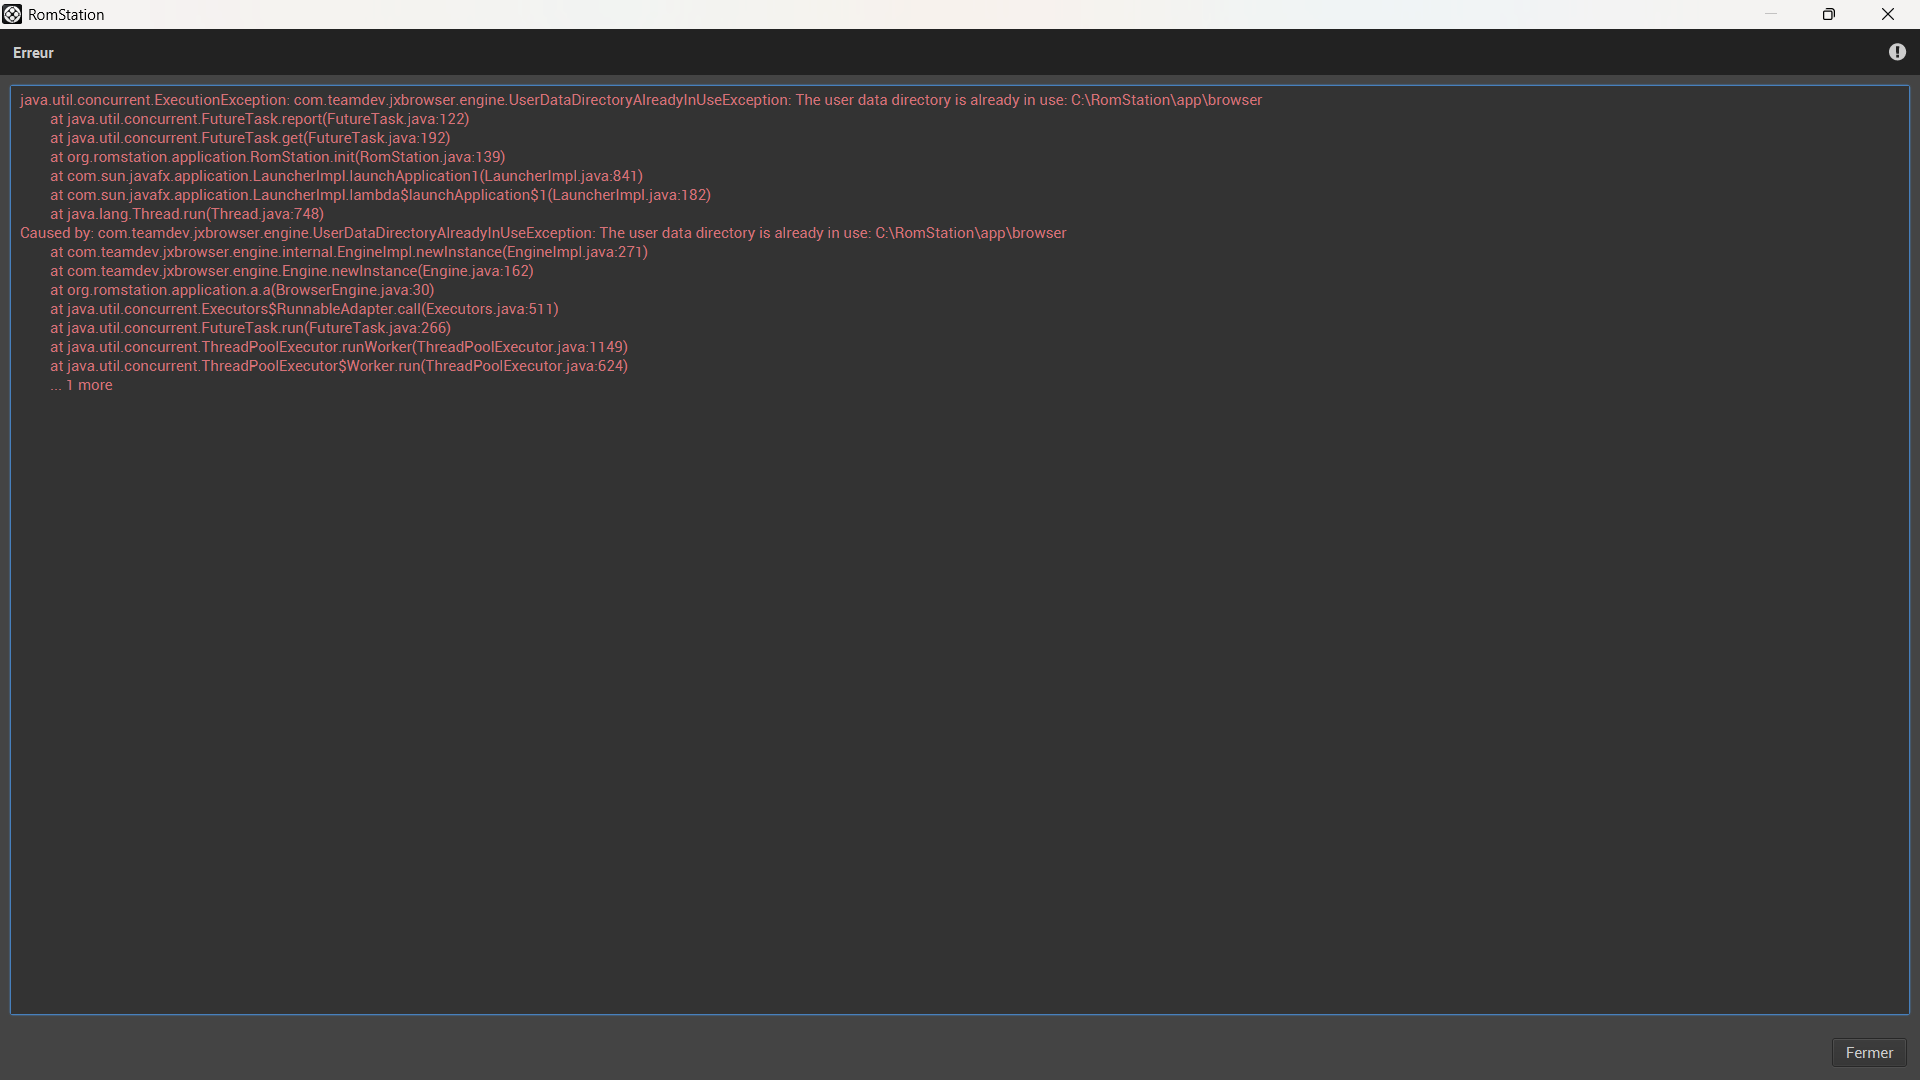Click the exclamation alert icon in the Erreur header
The image size is (1920, 1080).
point(1897,52)
